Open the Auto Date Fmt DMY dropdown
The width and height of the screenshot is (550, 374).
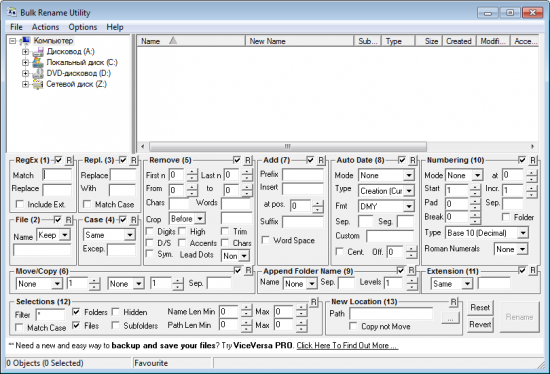(409, 207)
